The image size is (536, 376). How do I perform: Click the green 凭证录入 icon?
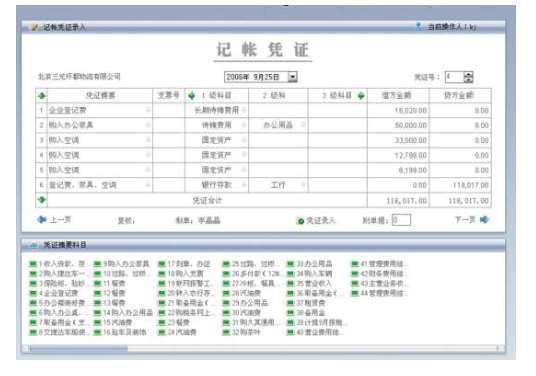300,221
